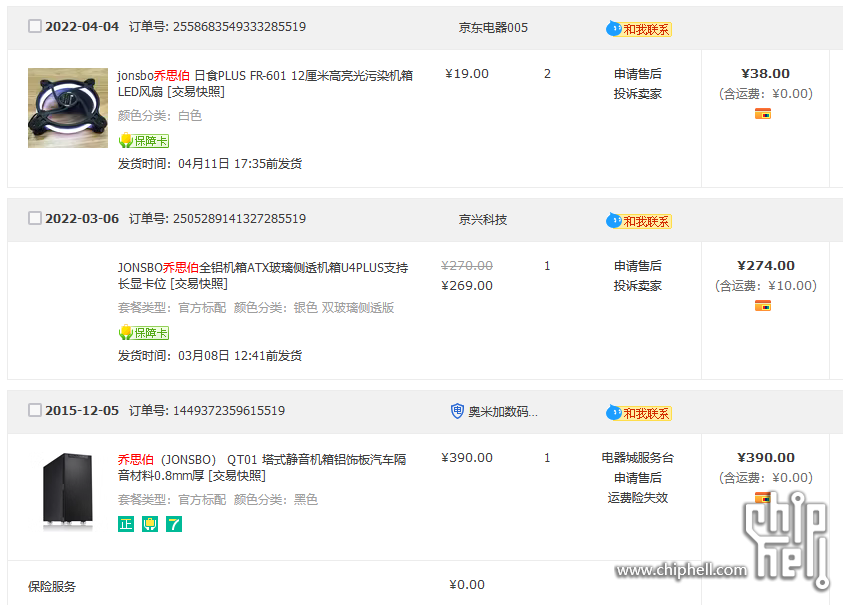This screenshot has height=605, width=843.
Task: Click 投诉卖家 for the U4PLUS case order
Action: pos(638,286)
